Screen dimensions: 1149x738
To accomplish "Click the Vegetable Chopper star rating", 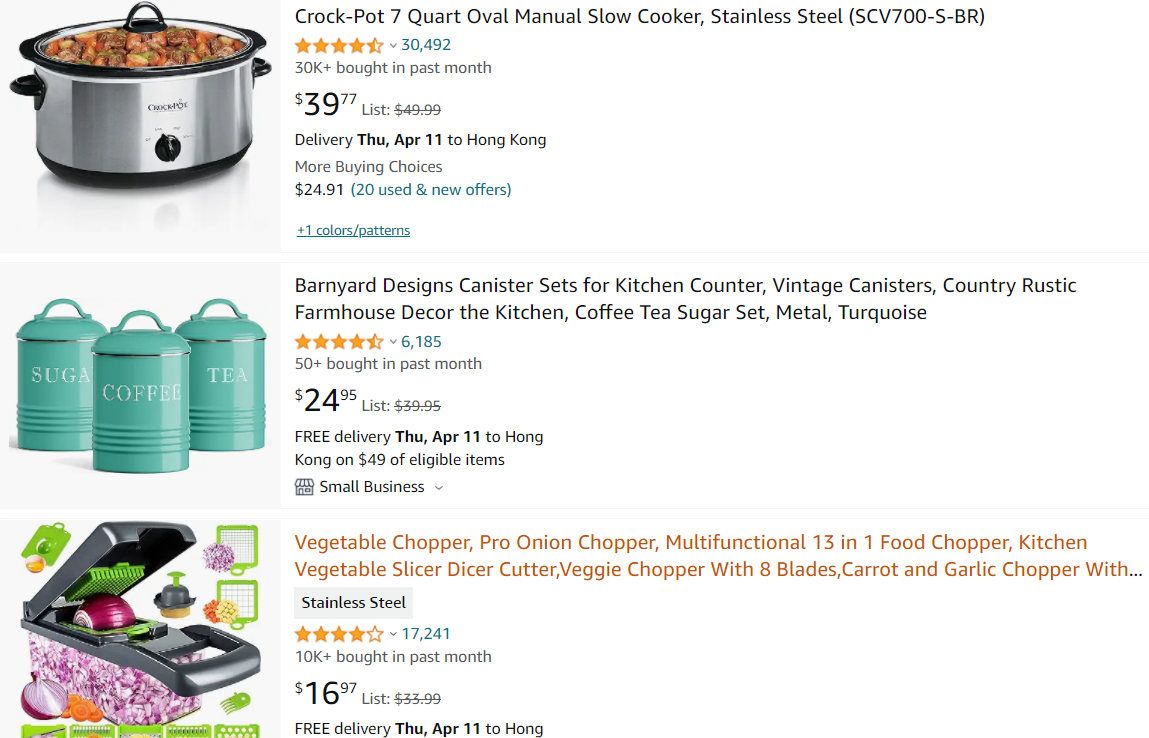I will 338,634.
